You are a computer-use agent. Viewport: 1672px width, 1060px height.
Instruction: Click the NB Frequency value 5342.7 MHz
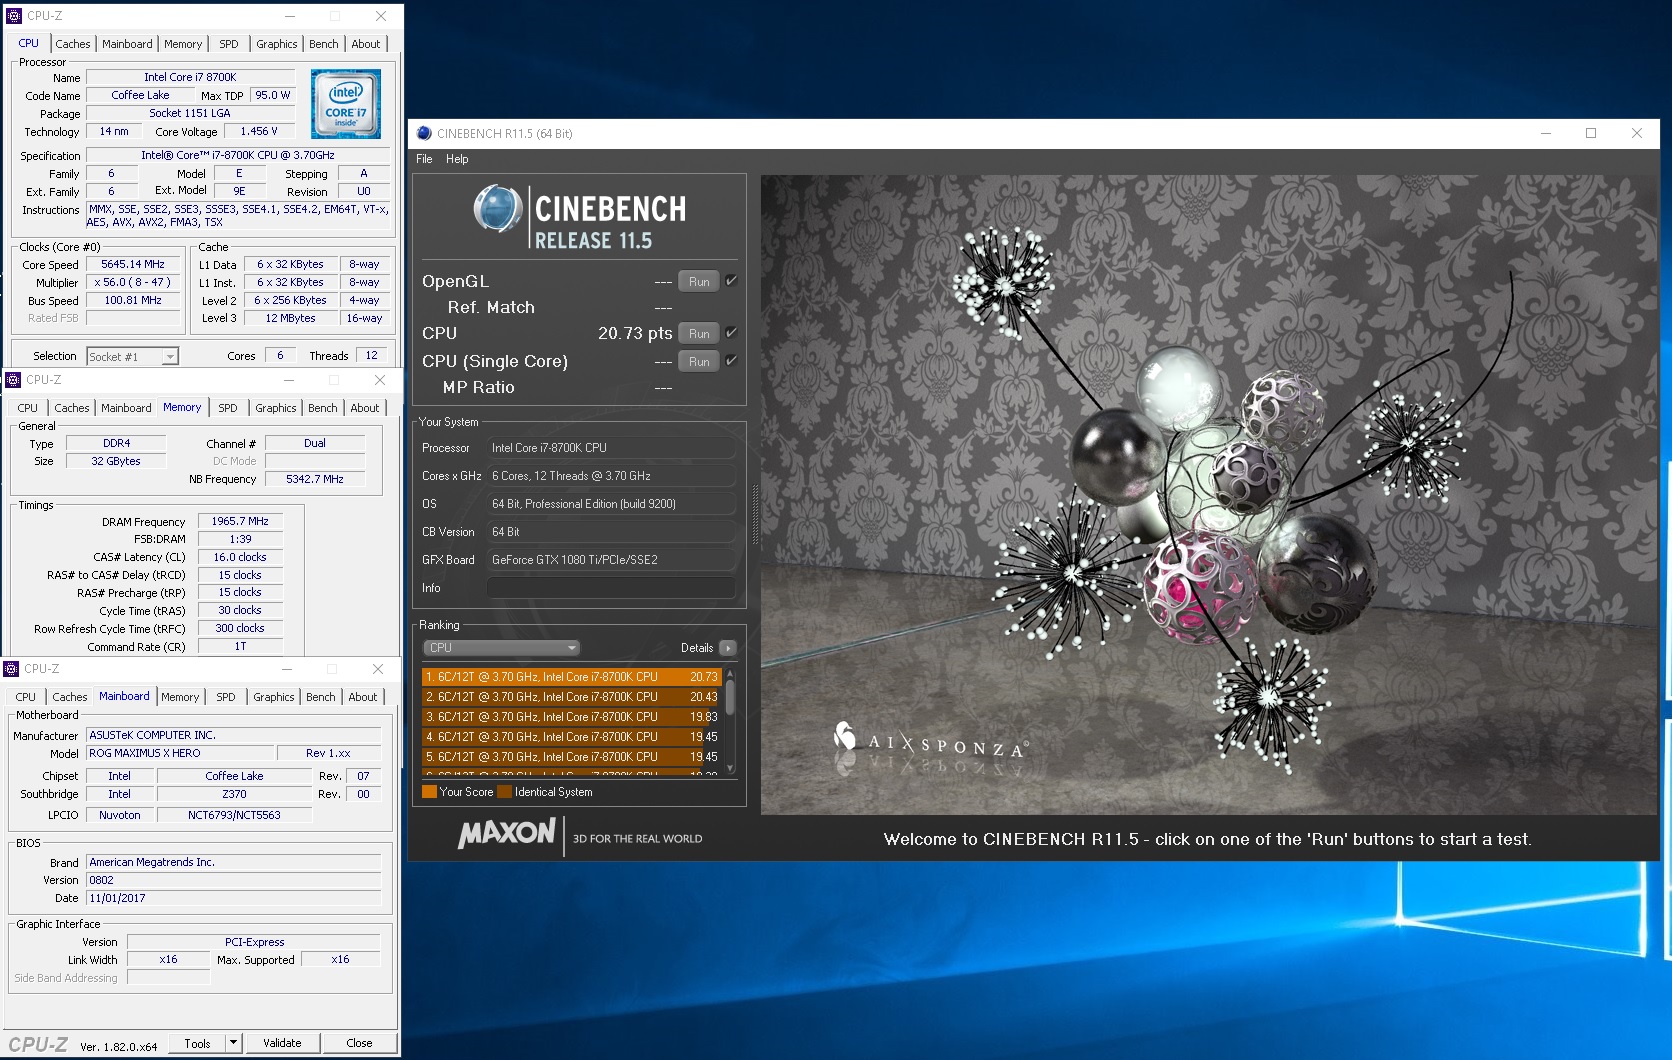click(x=315, y=480)
